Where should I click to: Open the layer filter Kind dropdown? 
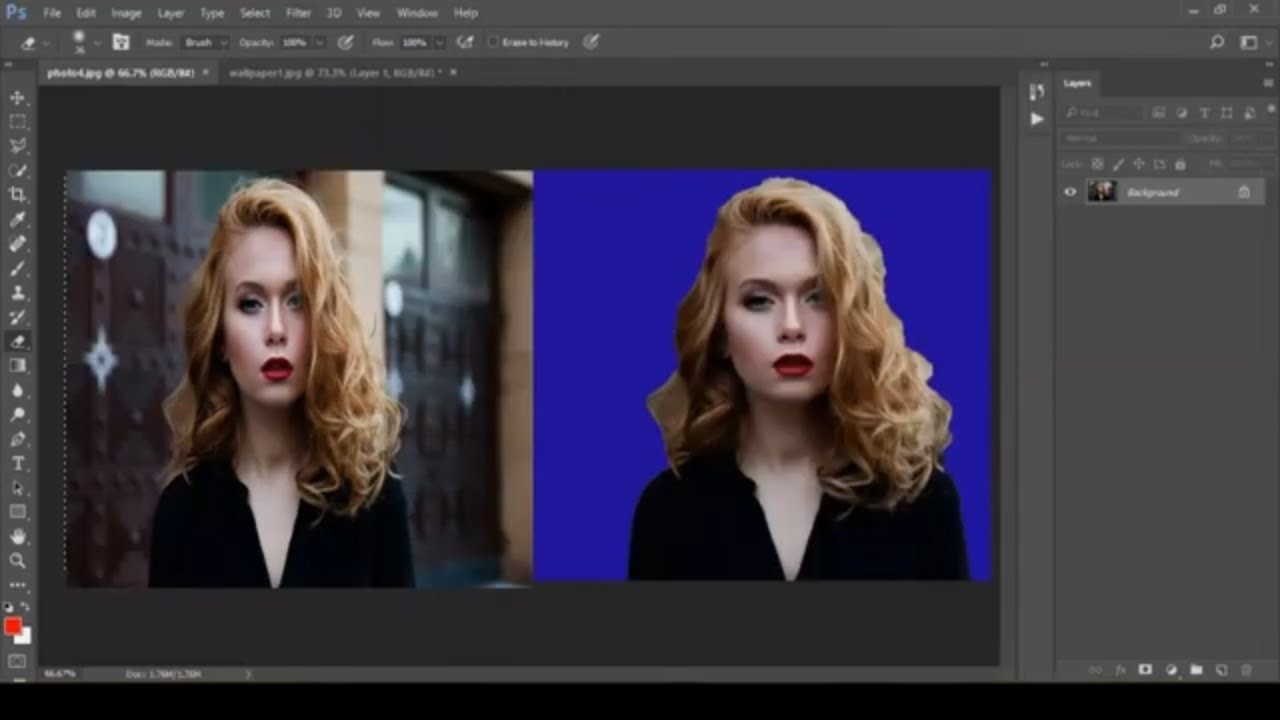(1102, 113)
